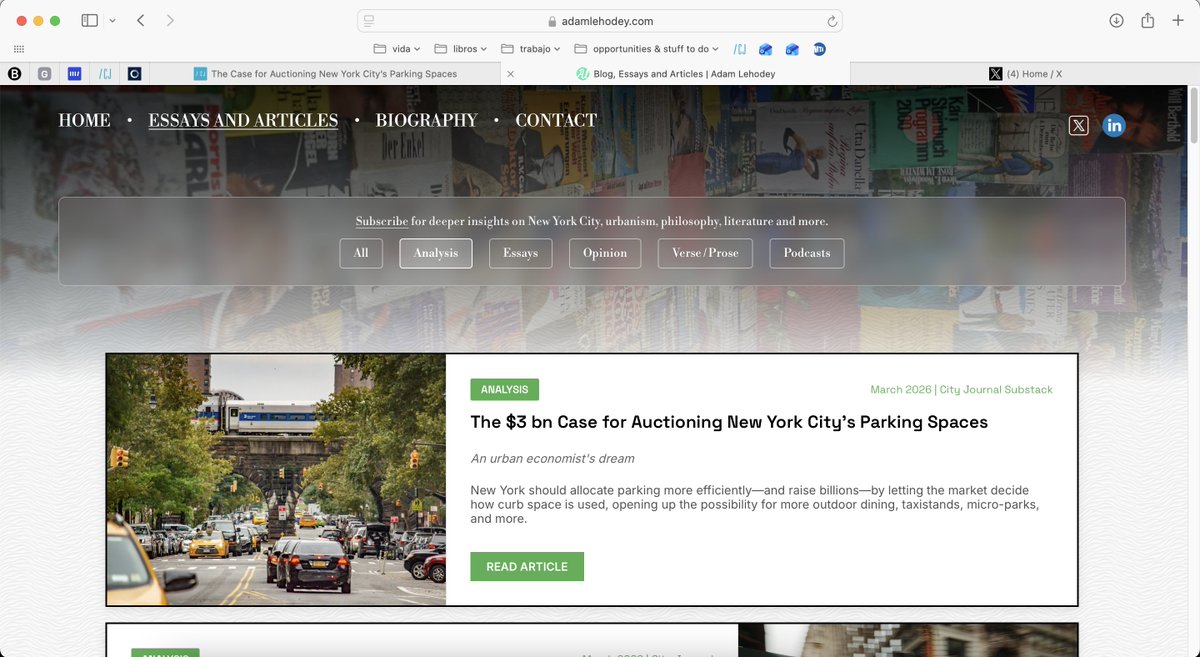Switch to the pinned dark blue striped tab
This screenshot has height=657, width=1200.
pyautogui.click(x=74, y=73)
